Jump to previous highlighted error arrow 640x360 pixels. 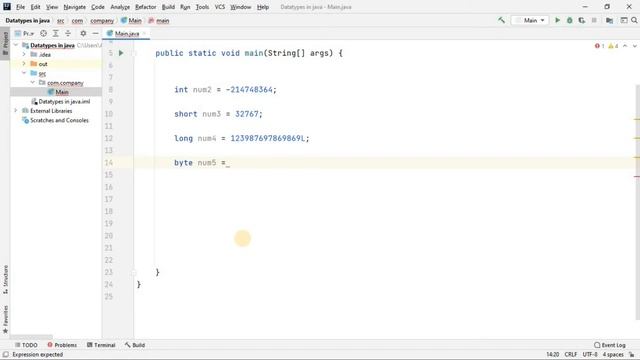click(625, 46)
